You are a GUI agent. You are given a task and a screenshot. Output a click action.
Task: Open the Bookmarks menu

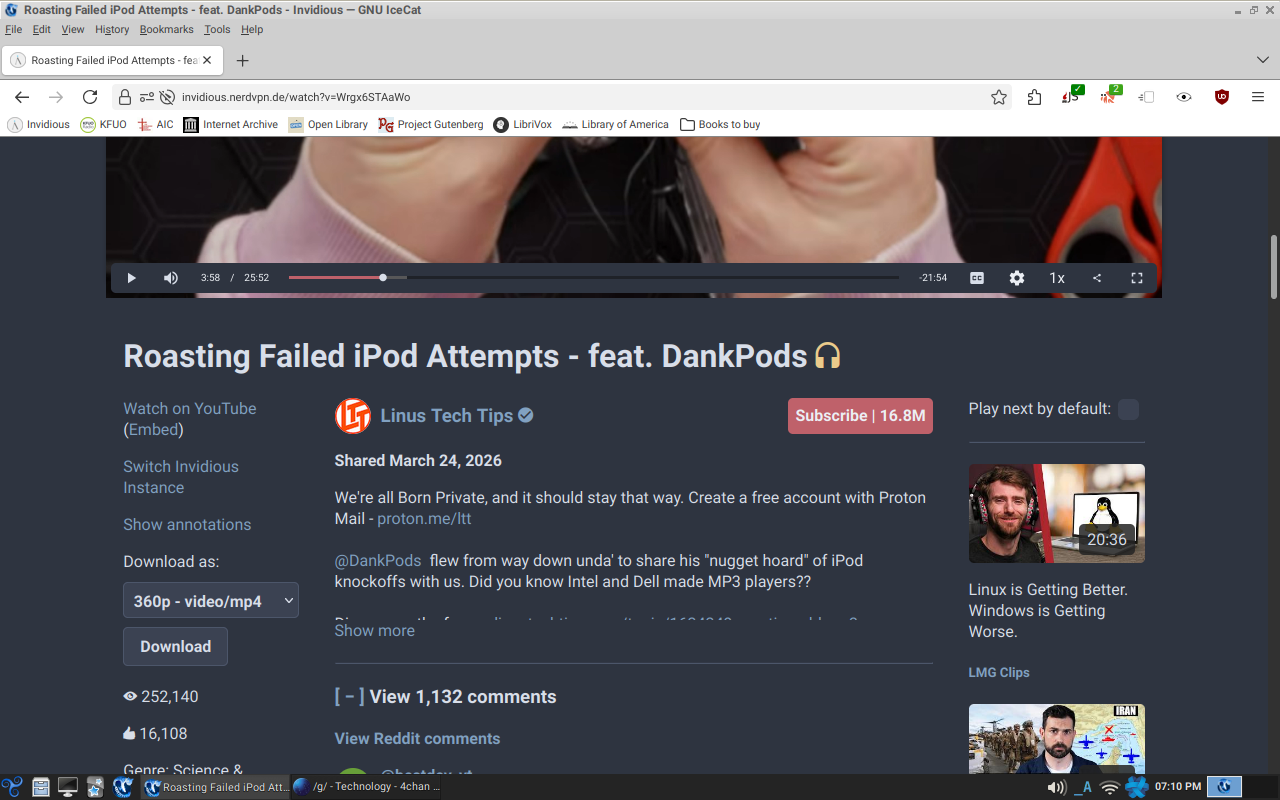tap(166, 29)
